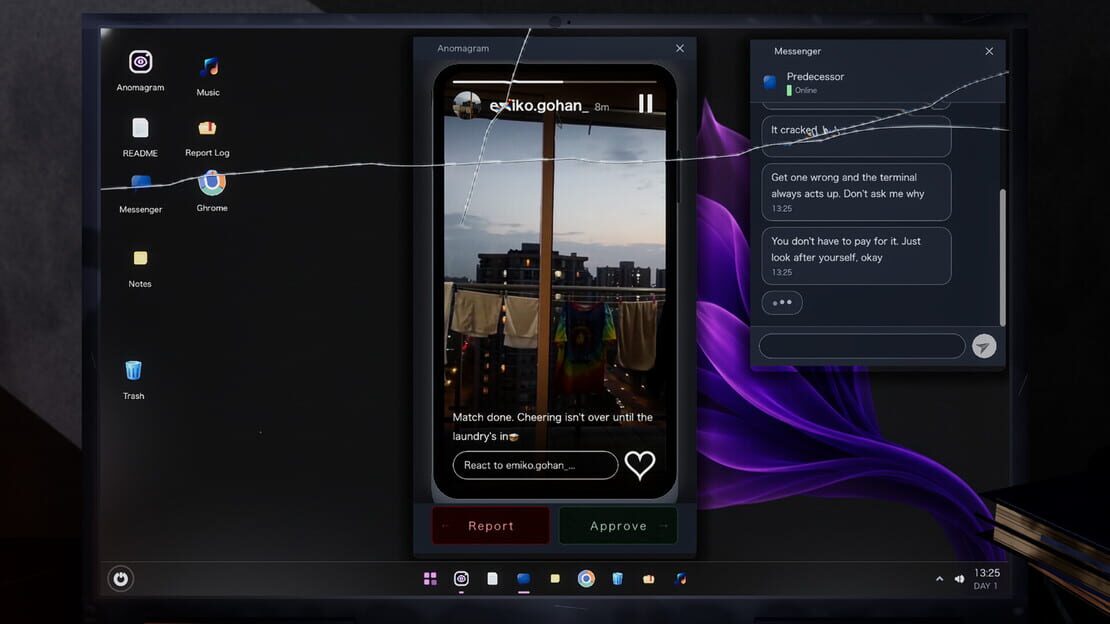Click the Messenger message input box
This screenshot has height=624, width=1110.
[862, 346]
